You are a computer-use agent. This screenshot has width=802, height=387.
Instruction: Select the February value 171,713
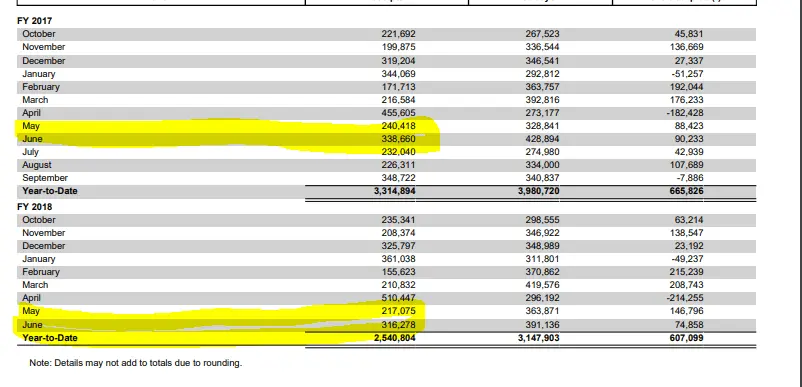[398, 87]
